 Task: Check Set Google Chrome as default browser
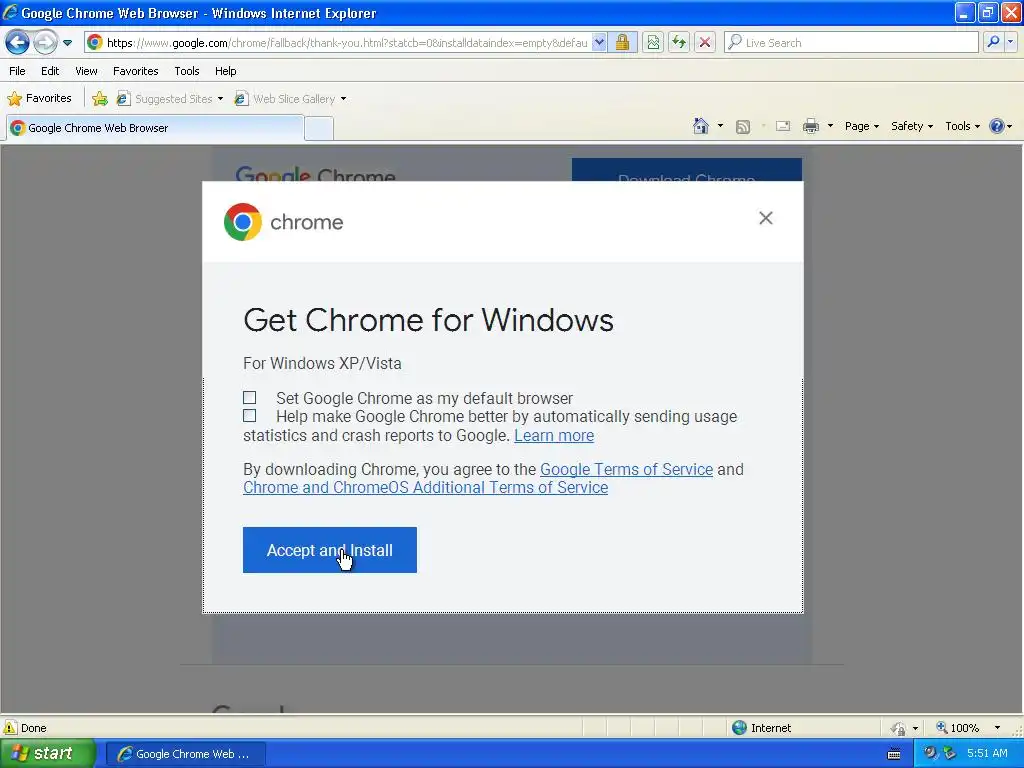(249, 398)
